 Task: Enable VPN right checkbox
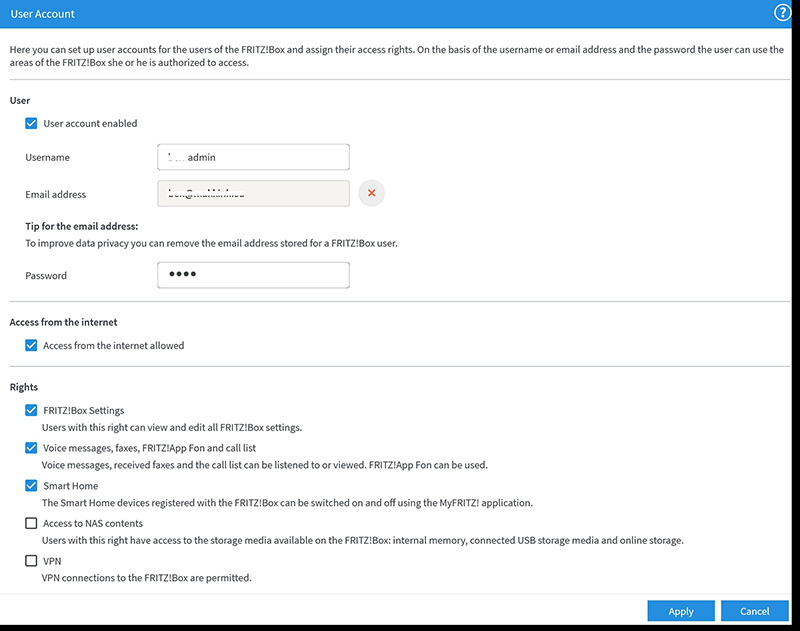pos(31,561)
